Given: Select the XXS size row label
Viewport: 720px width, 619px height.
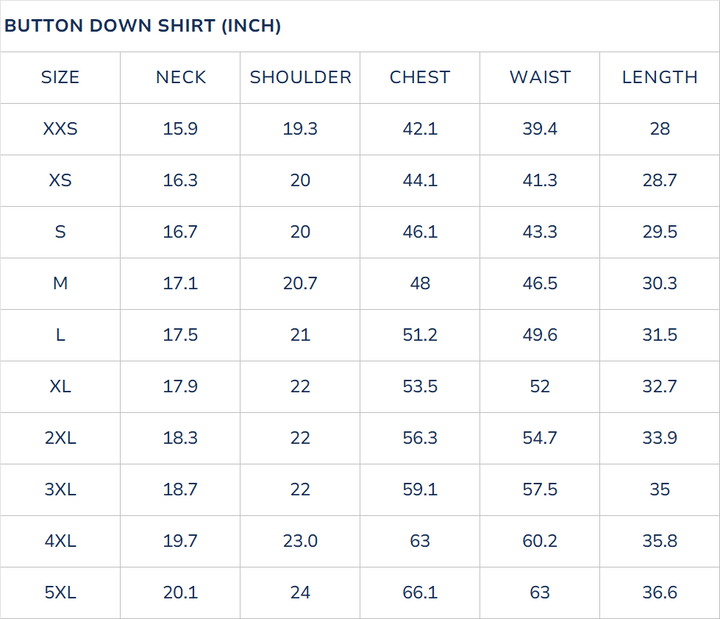Looking at the screenshot, I should point(60,129).
